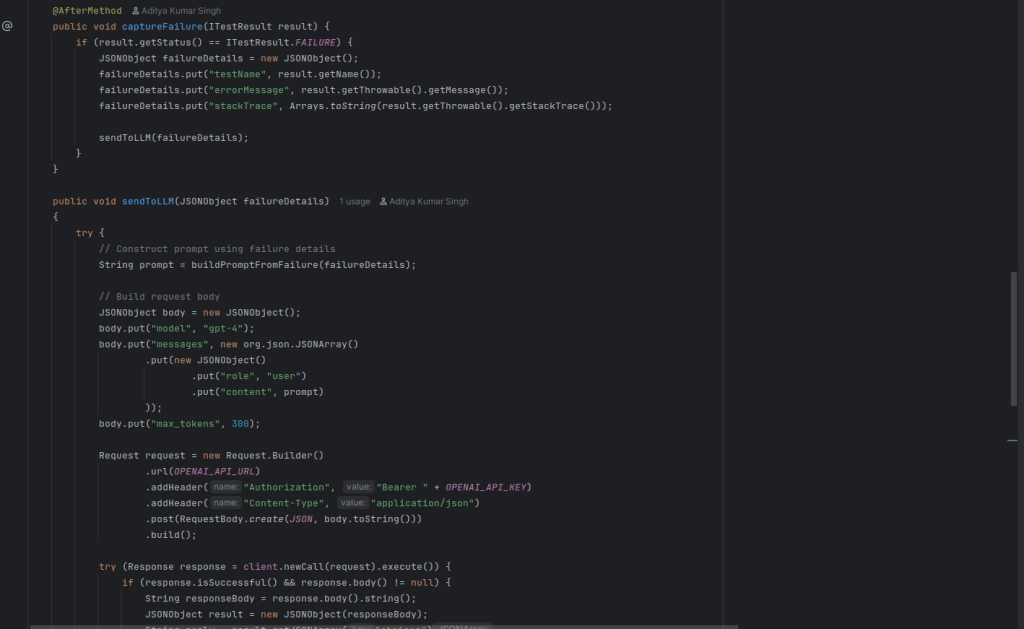
Task: Click author hint next to @AfterMethod annotation
Action: click(176, 10)
